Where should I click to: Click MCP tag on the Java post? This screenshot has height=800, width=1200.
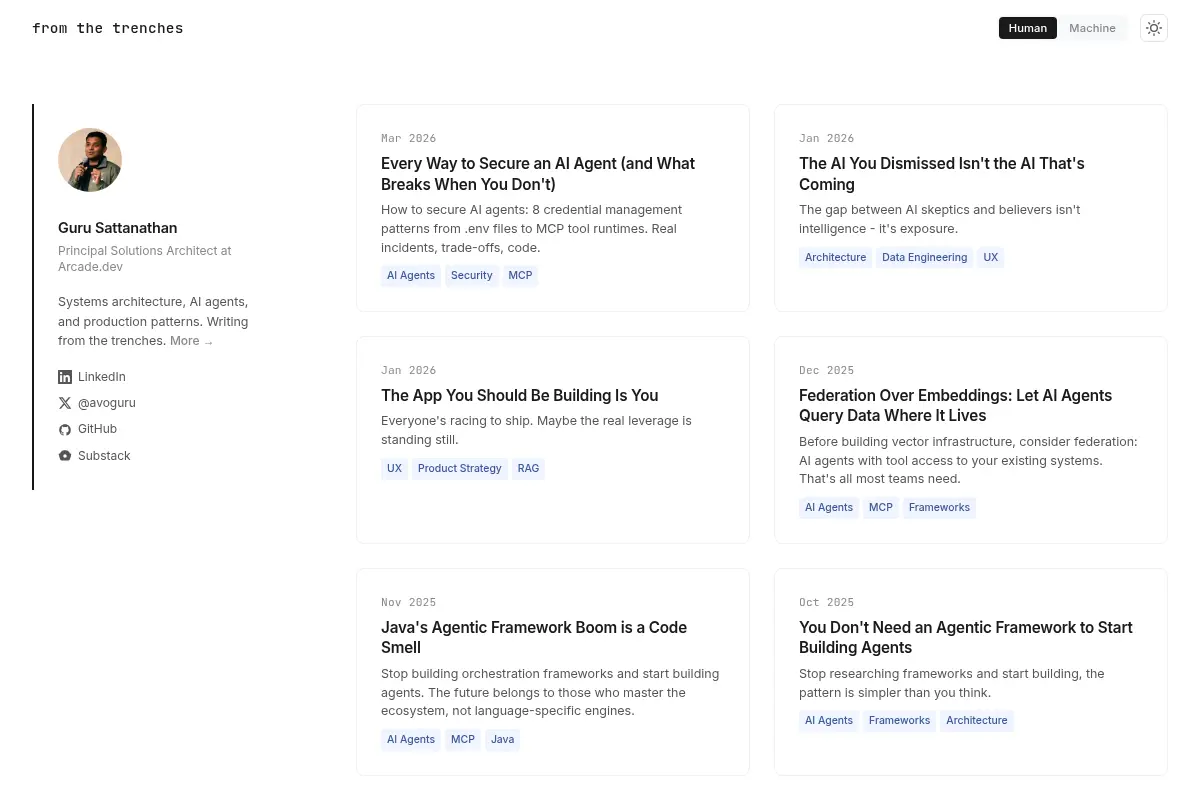[x=463, y=739]
